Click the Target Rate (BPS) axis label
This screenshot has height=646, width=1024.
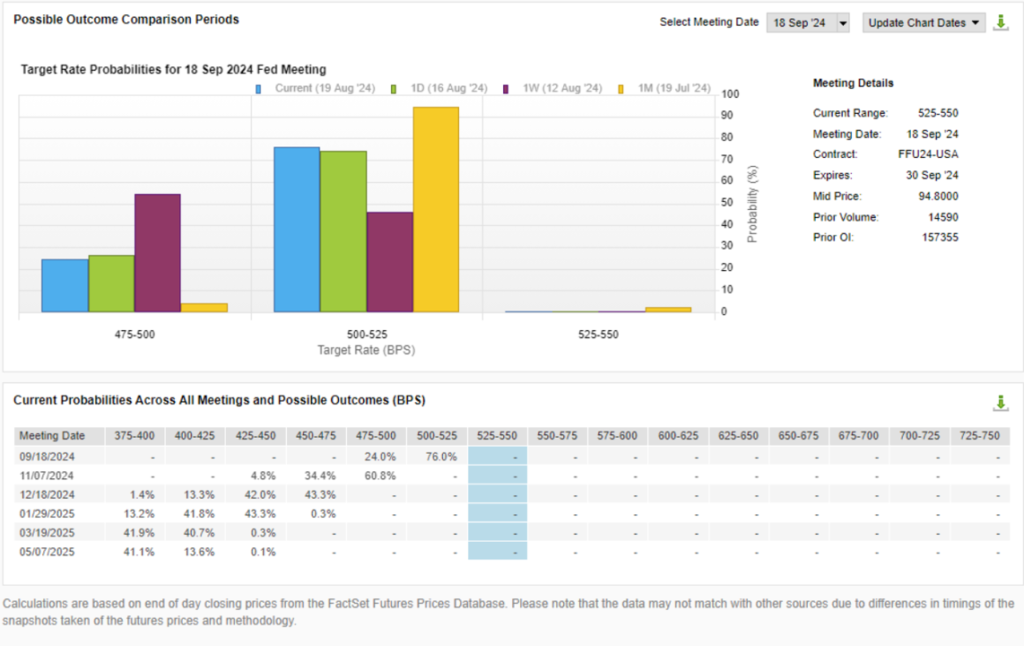366,350
